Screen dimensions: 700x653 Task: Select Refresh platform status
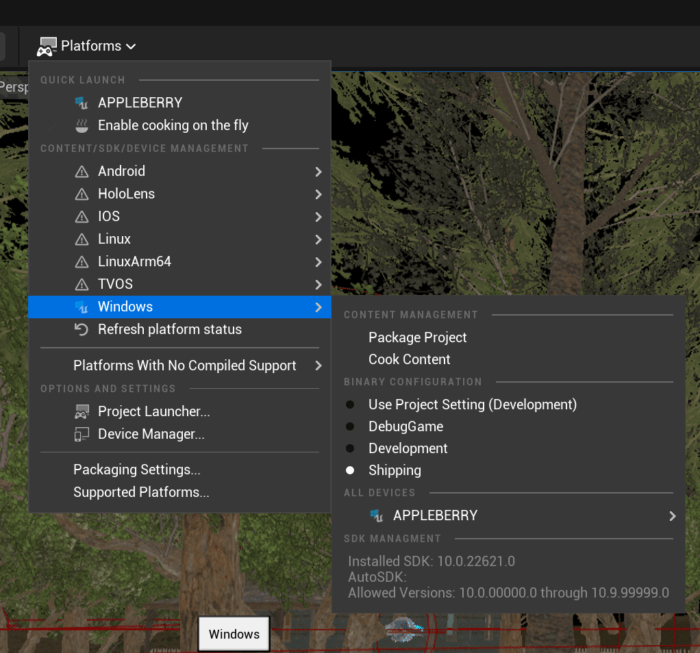tap(179, 329)
